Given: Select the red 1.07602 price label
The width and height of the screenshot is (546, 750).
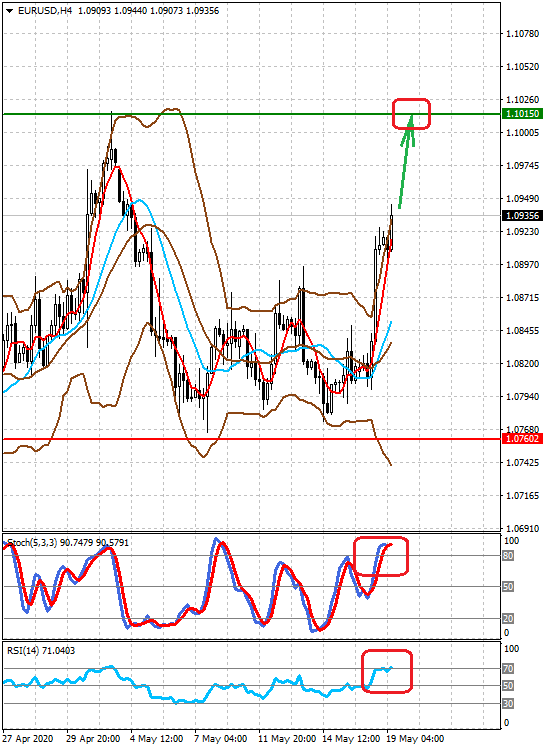Looking at the screenshot, I should 523,439.
